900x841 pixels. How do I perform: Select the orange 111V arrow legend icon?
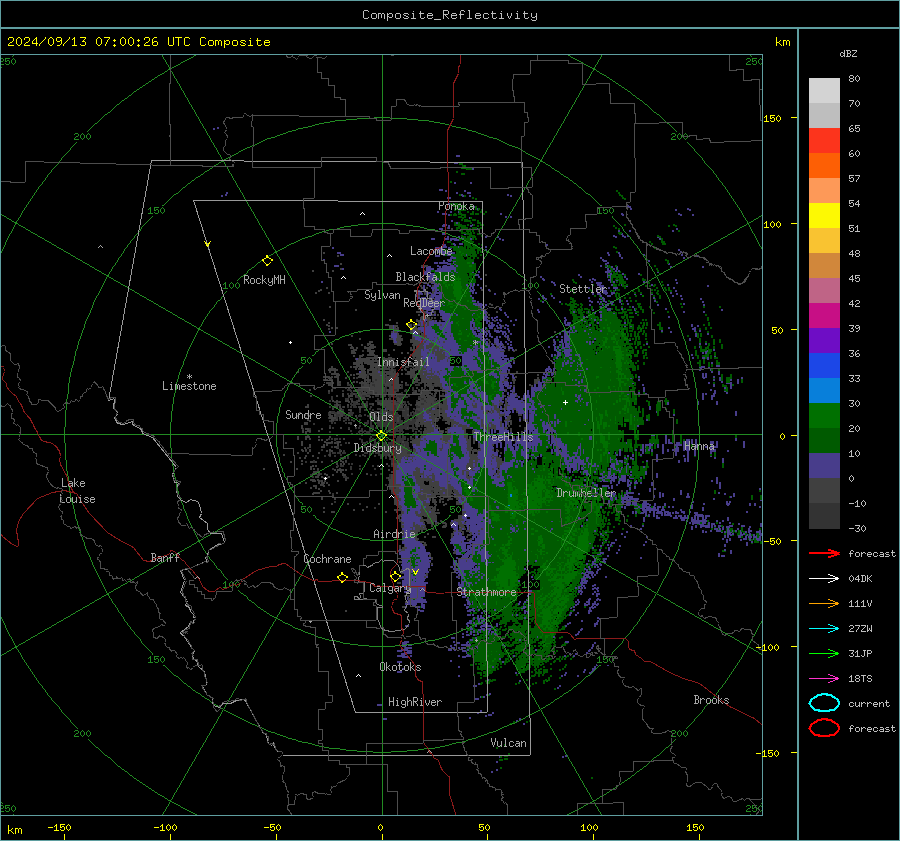824,603
